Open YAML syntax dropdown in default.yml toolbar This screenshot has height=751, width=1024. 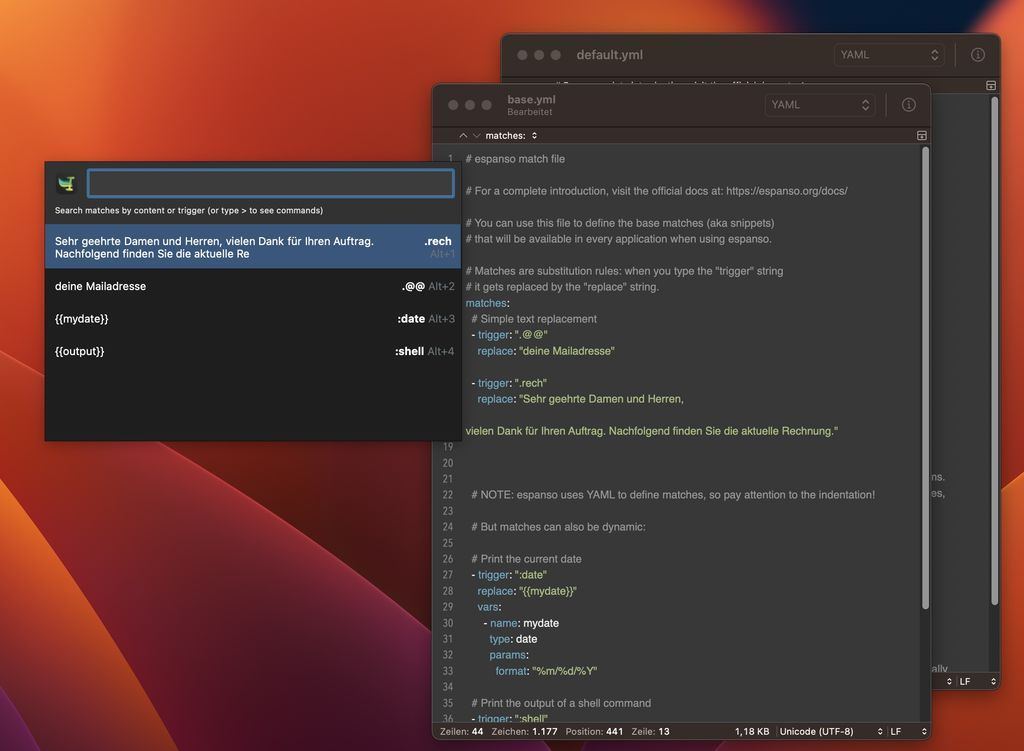[889, 55]
